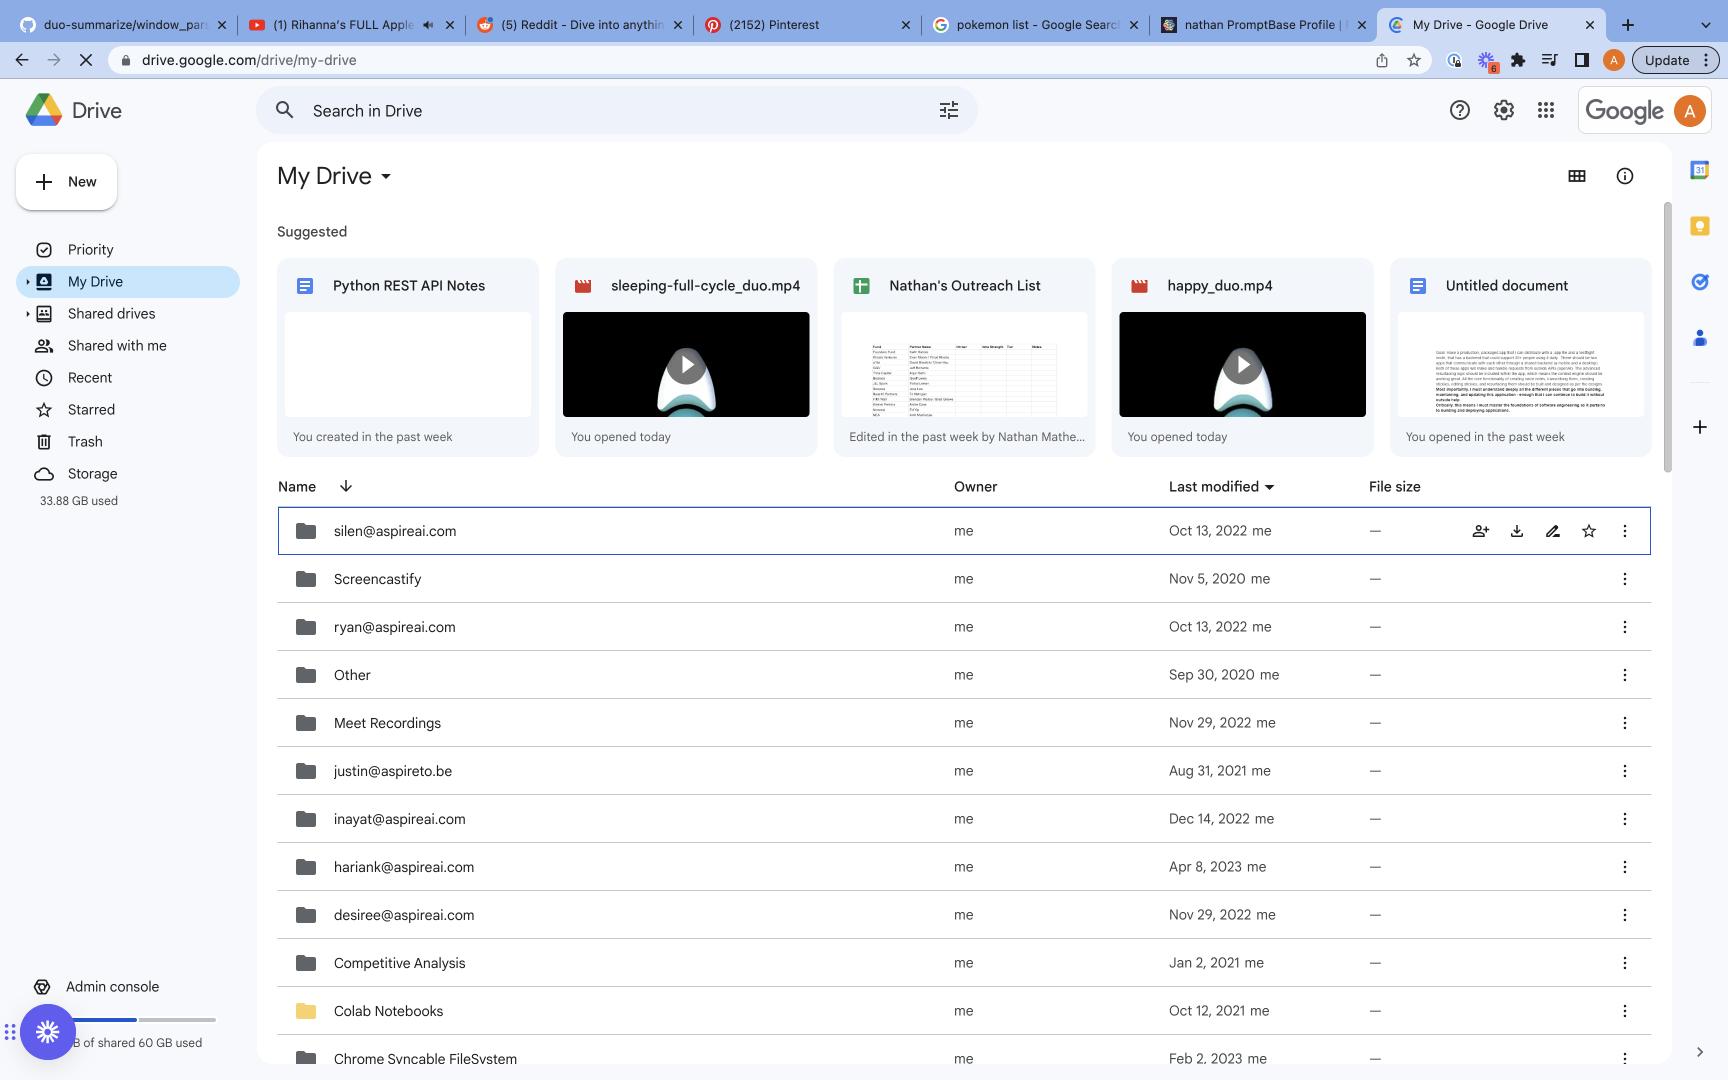1728x1080 pixels.
Task: Share the silen@aspireai.com folder
Action: pos(1480,531)
